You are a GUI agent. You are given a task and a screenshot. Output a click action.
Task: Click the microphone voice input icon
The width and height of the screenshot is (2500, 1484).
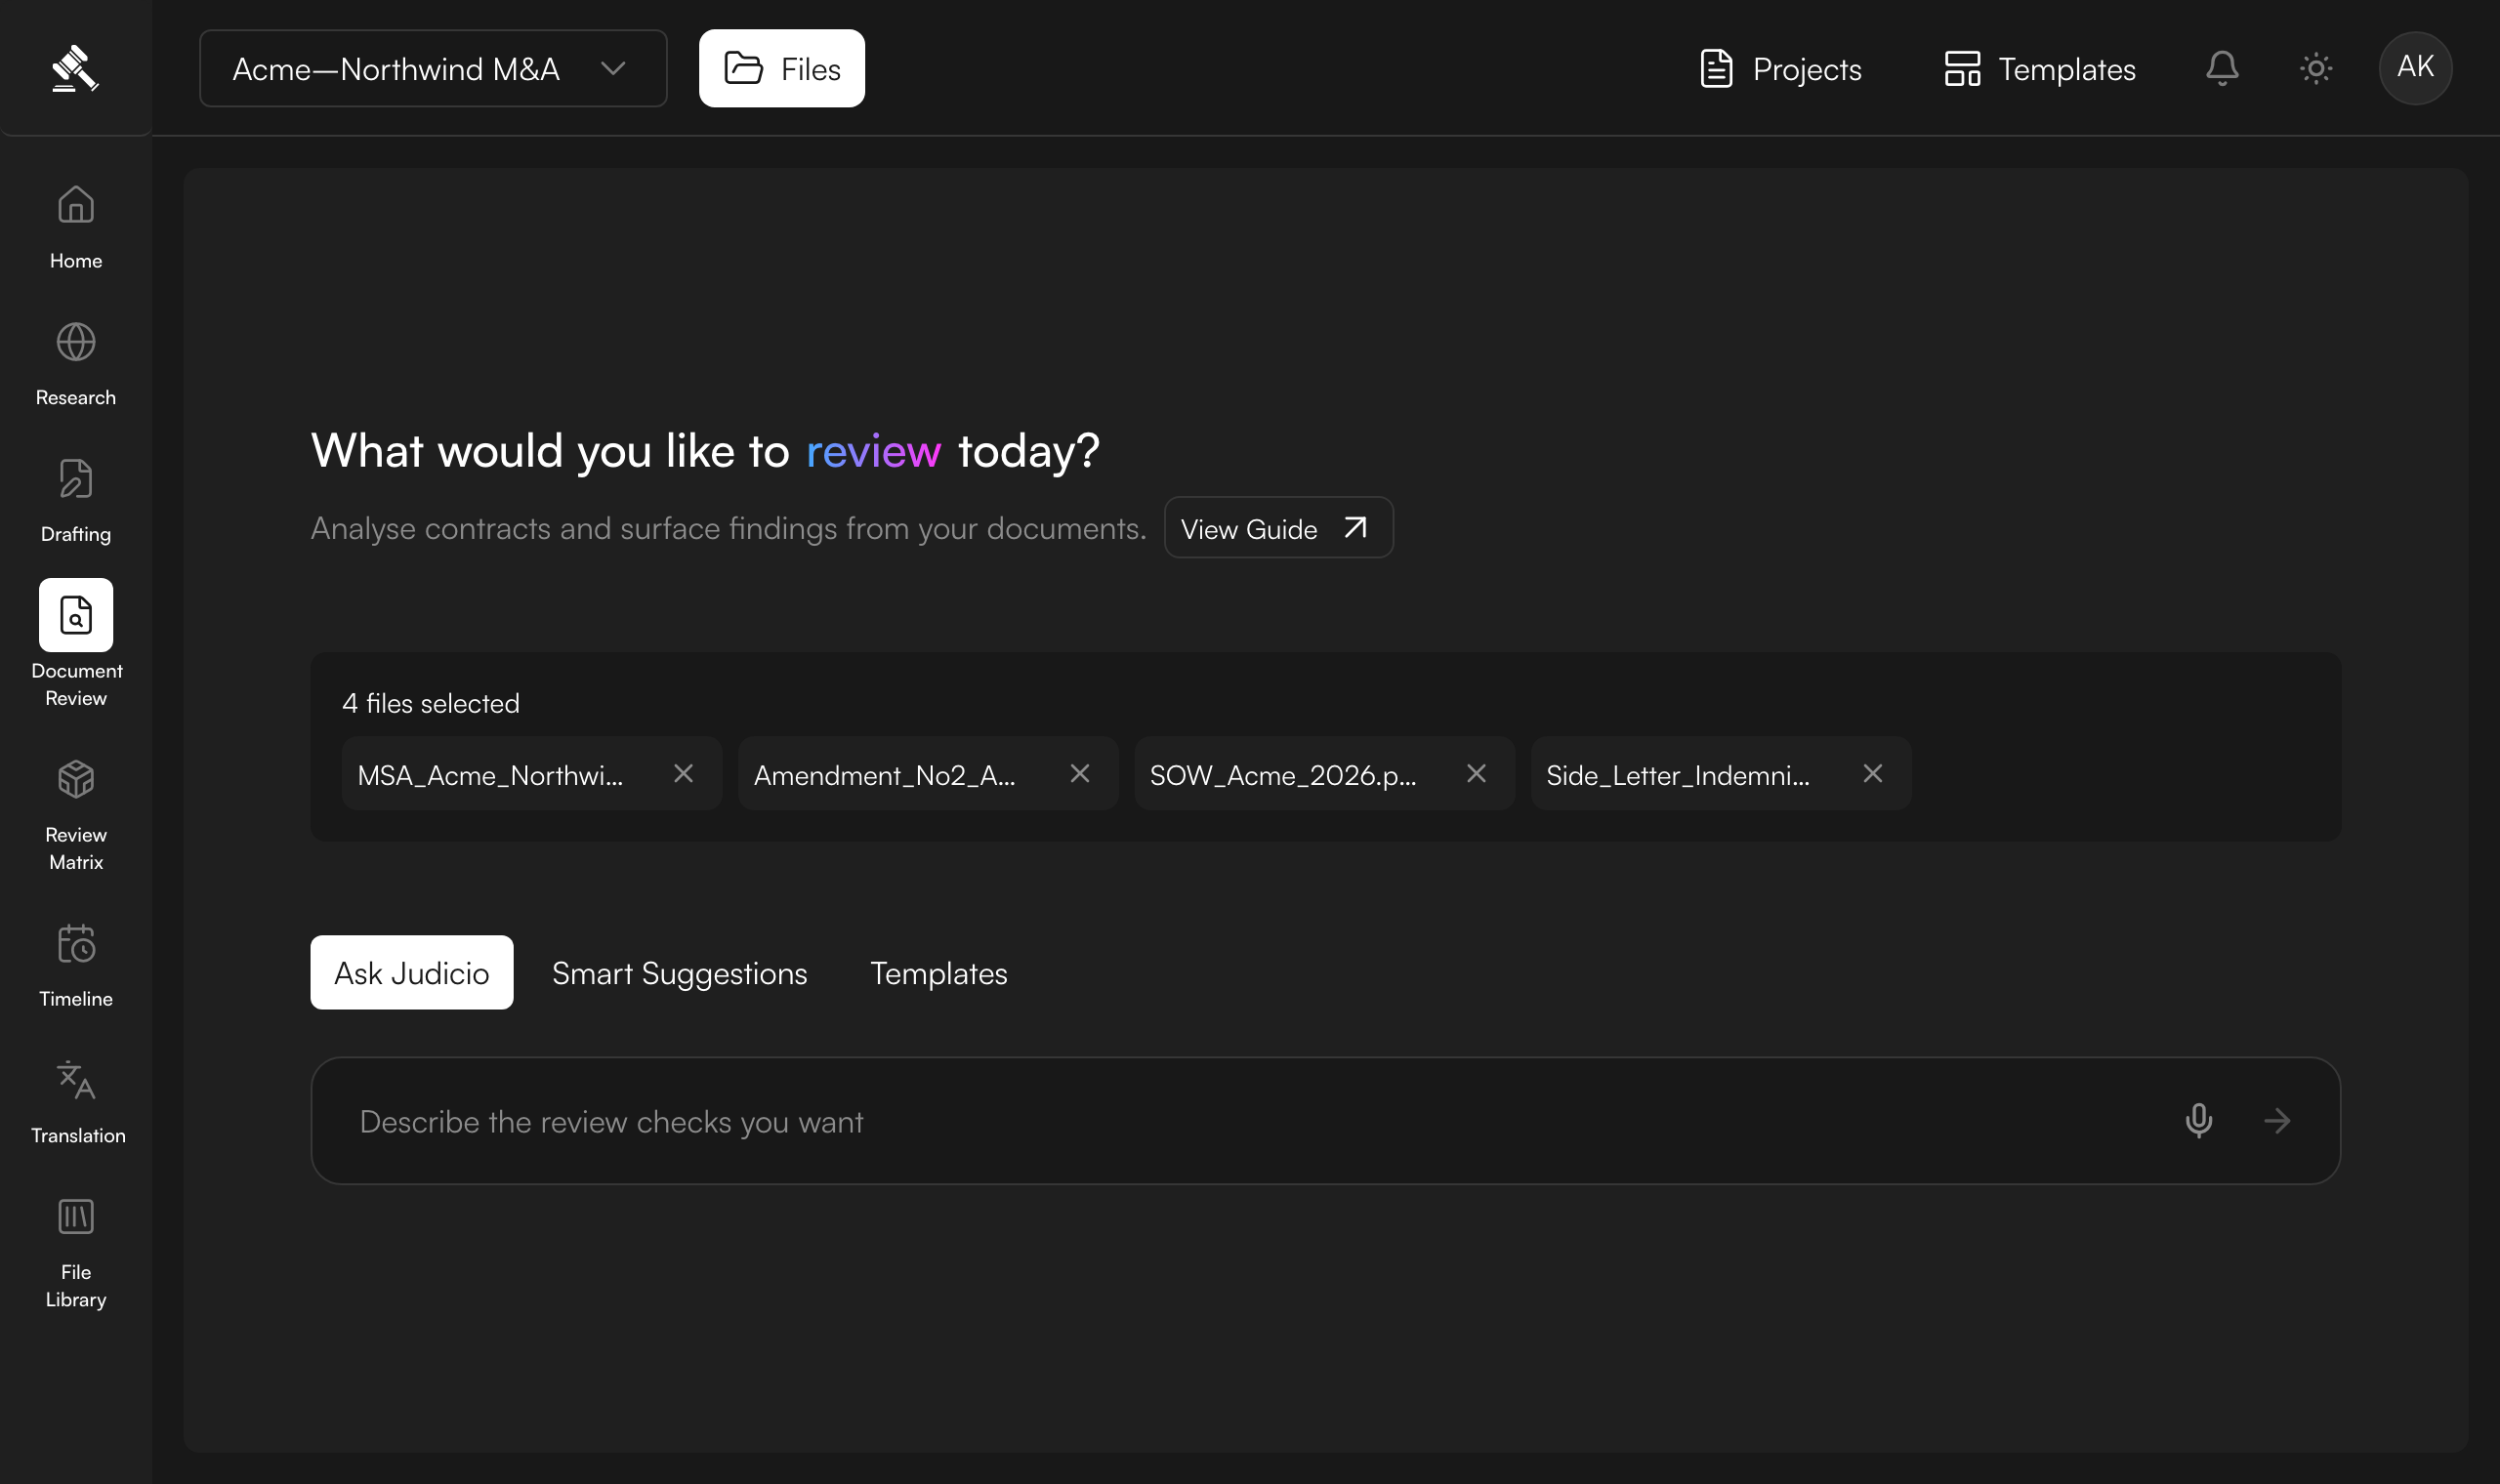2199,1121
